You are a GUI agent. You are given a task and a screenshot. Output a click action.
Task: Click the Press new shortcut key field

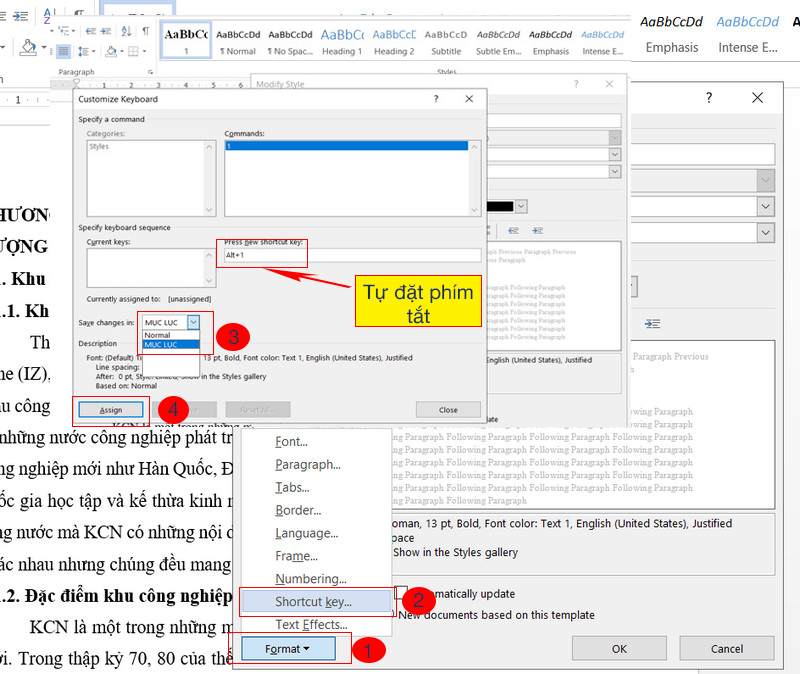(x=262, y=255)
